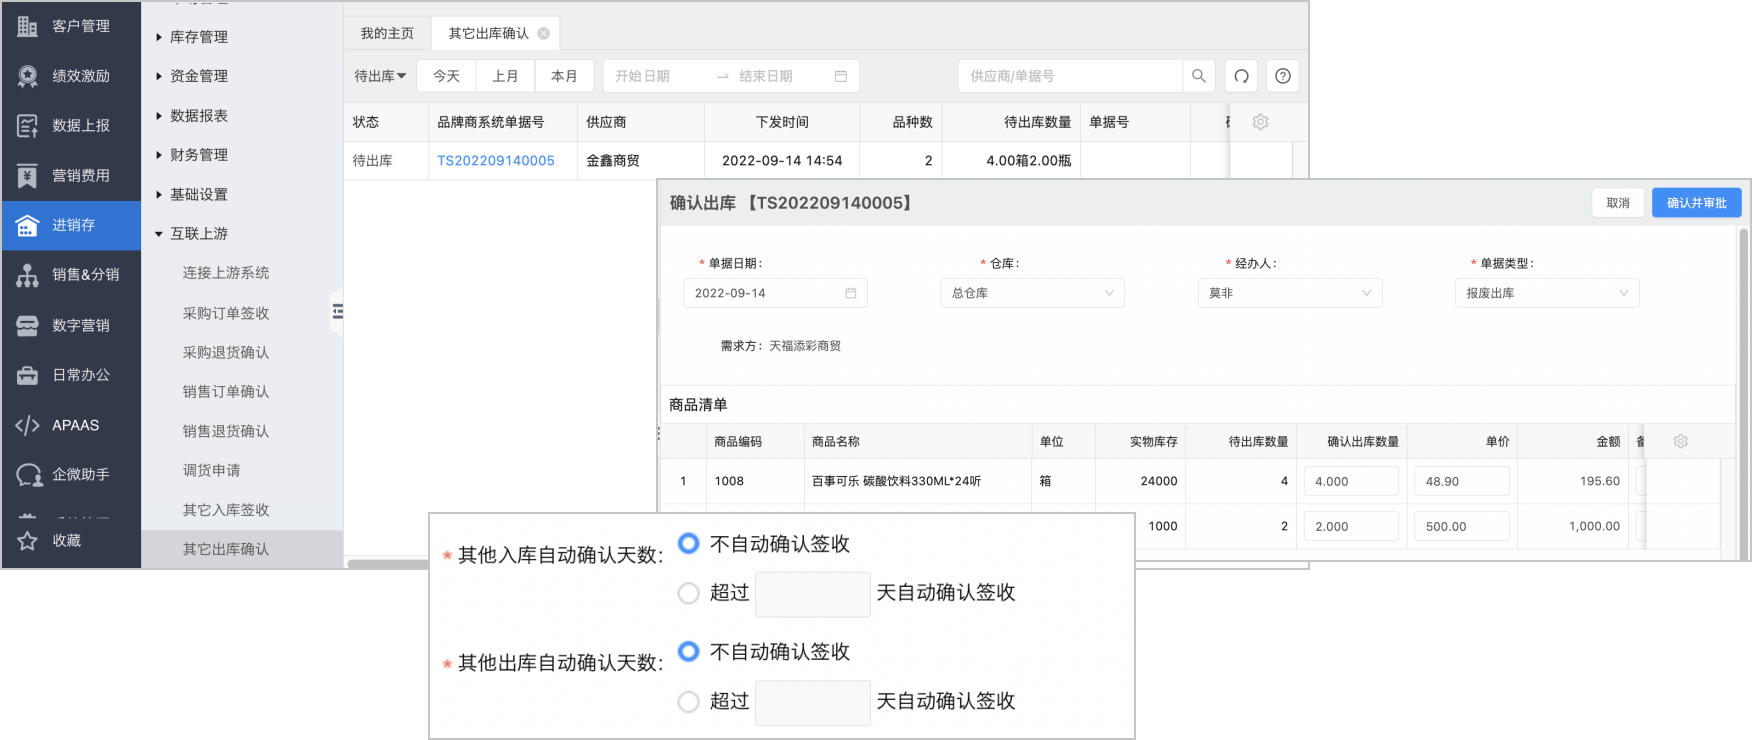The height and width of the screenshot is (740, 1752).
Task: Open 销售订单确认 menu item
Action: coord(226,392)
